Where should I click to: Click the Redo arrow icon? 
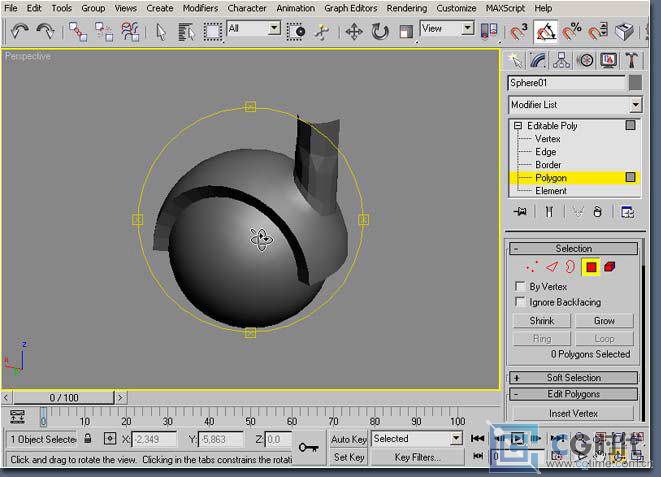click(x=45, y=32)
